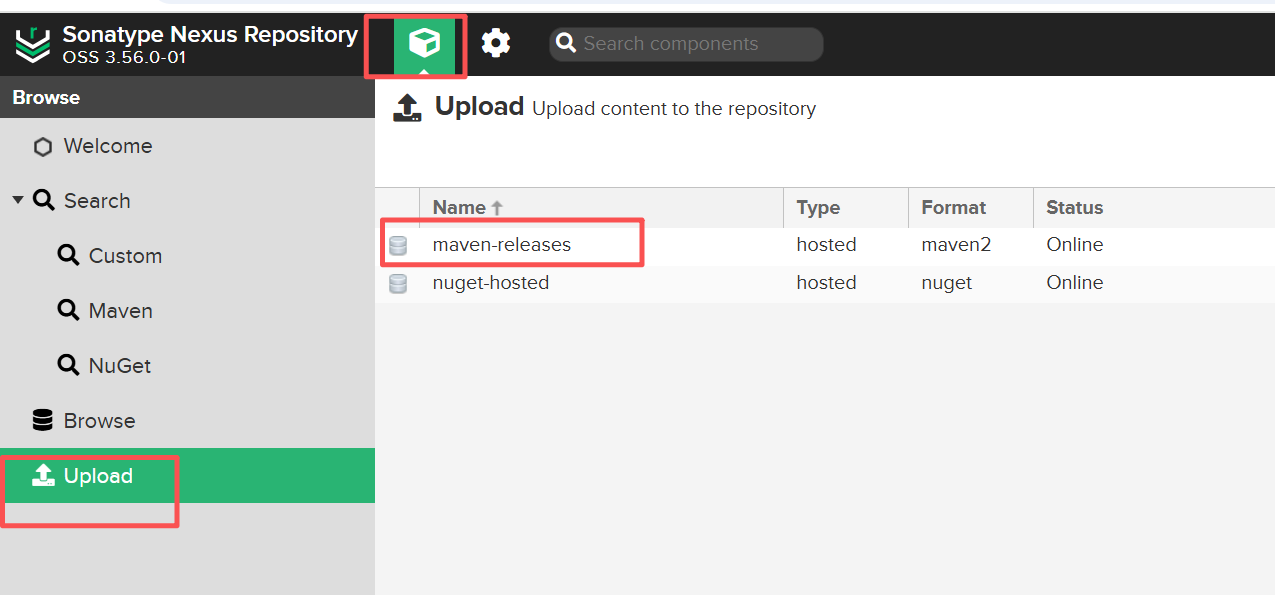Click the hosted type cell for maven-releases
Screen dimensions: 1275x595
pos(826,245)
